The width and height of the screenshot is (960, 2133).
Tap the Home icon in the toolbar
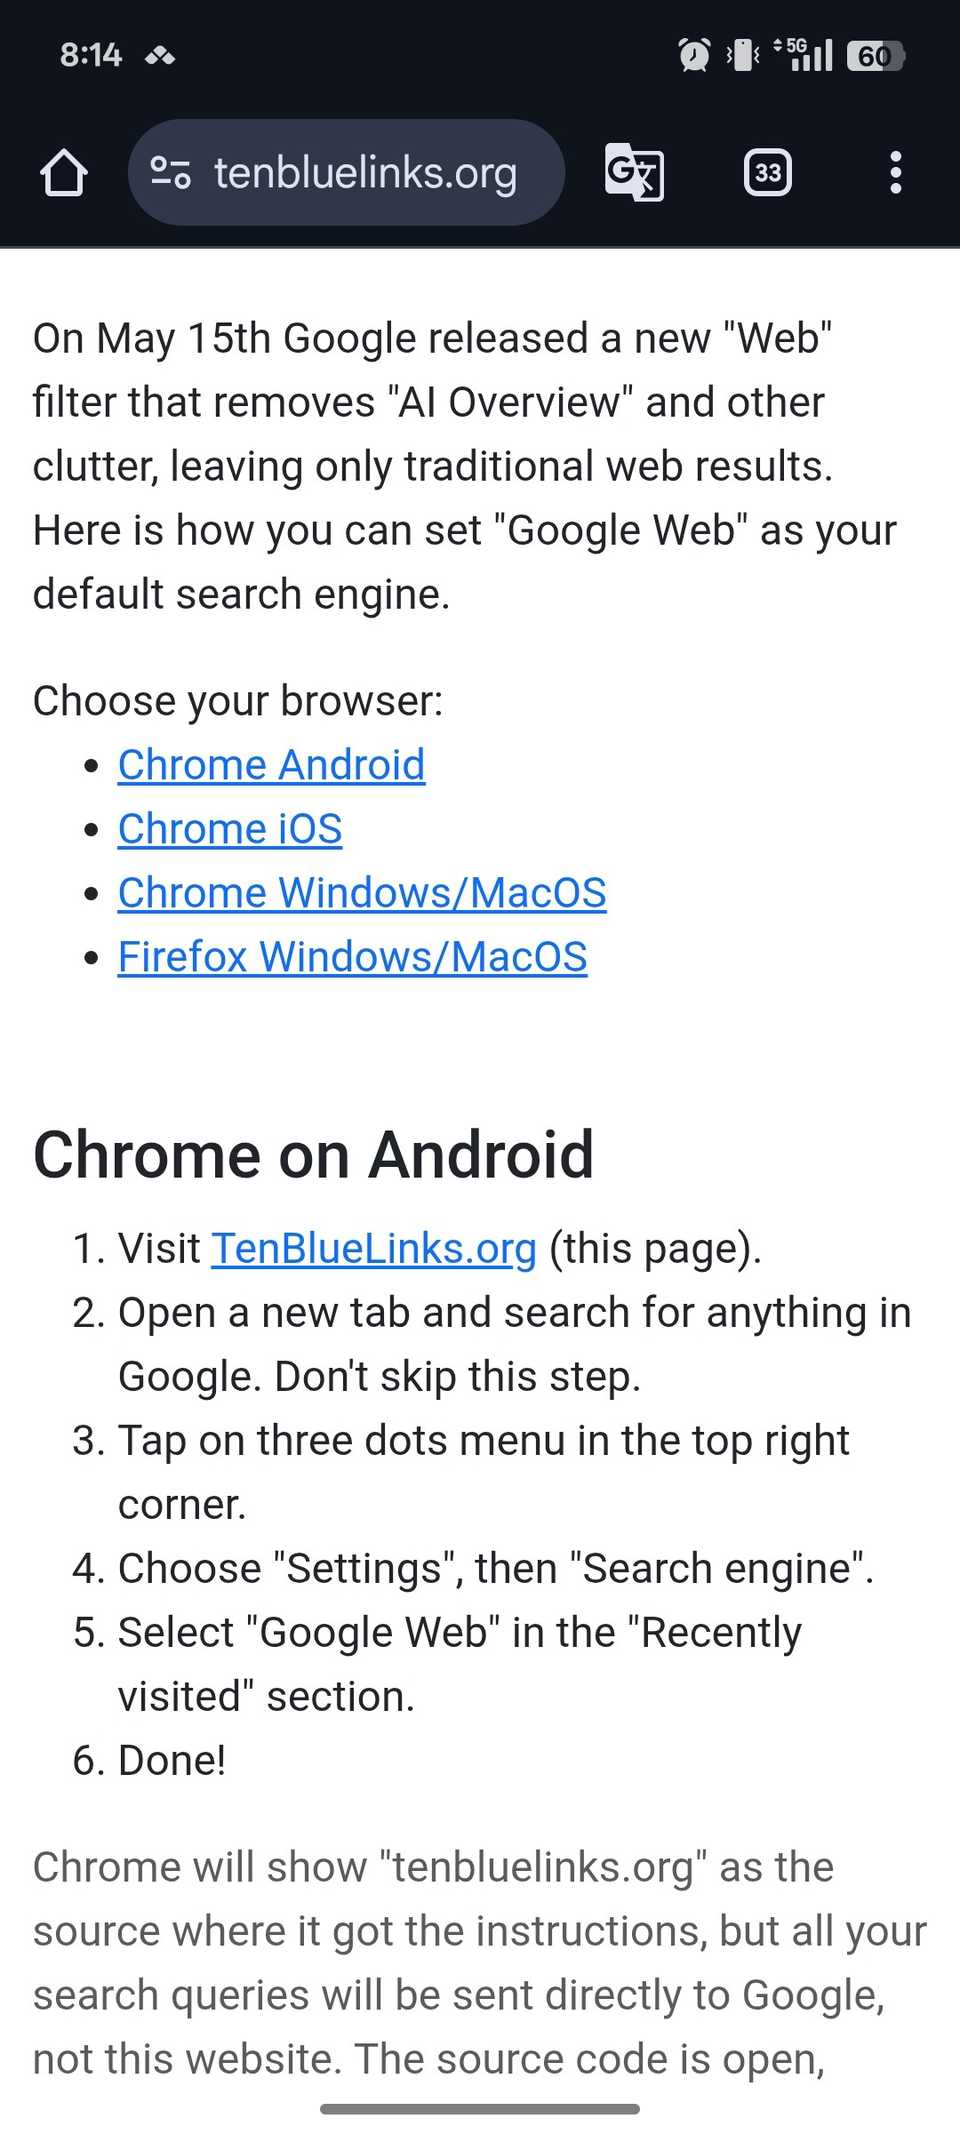(64, 172)
